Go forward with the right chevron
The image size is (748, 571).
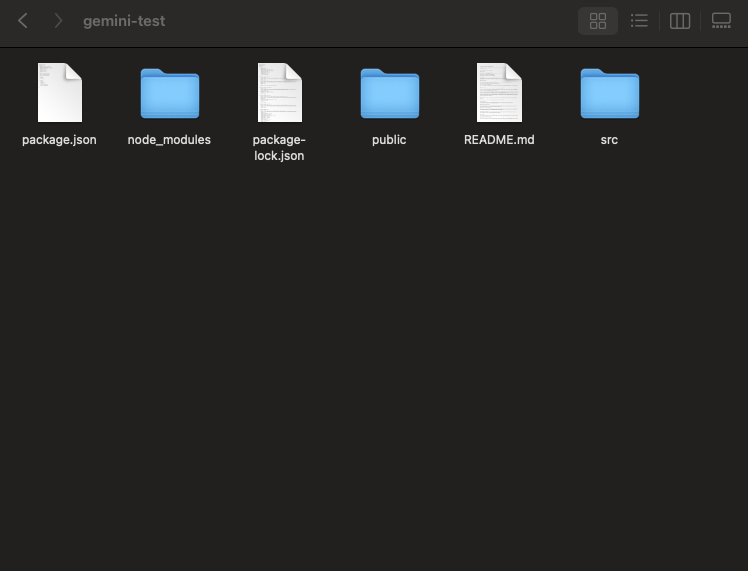coord(58,21)
